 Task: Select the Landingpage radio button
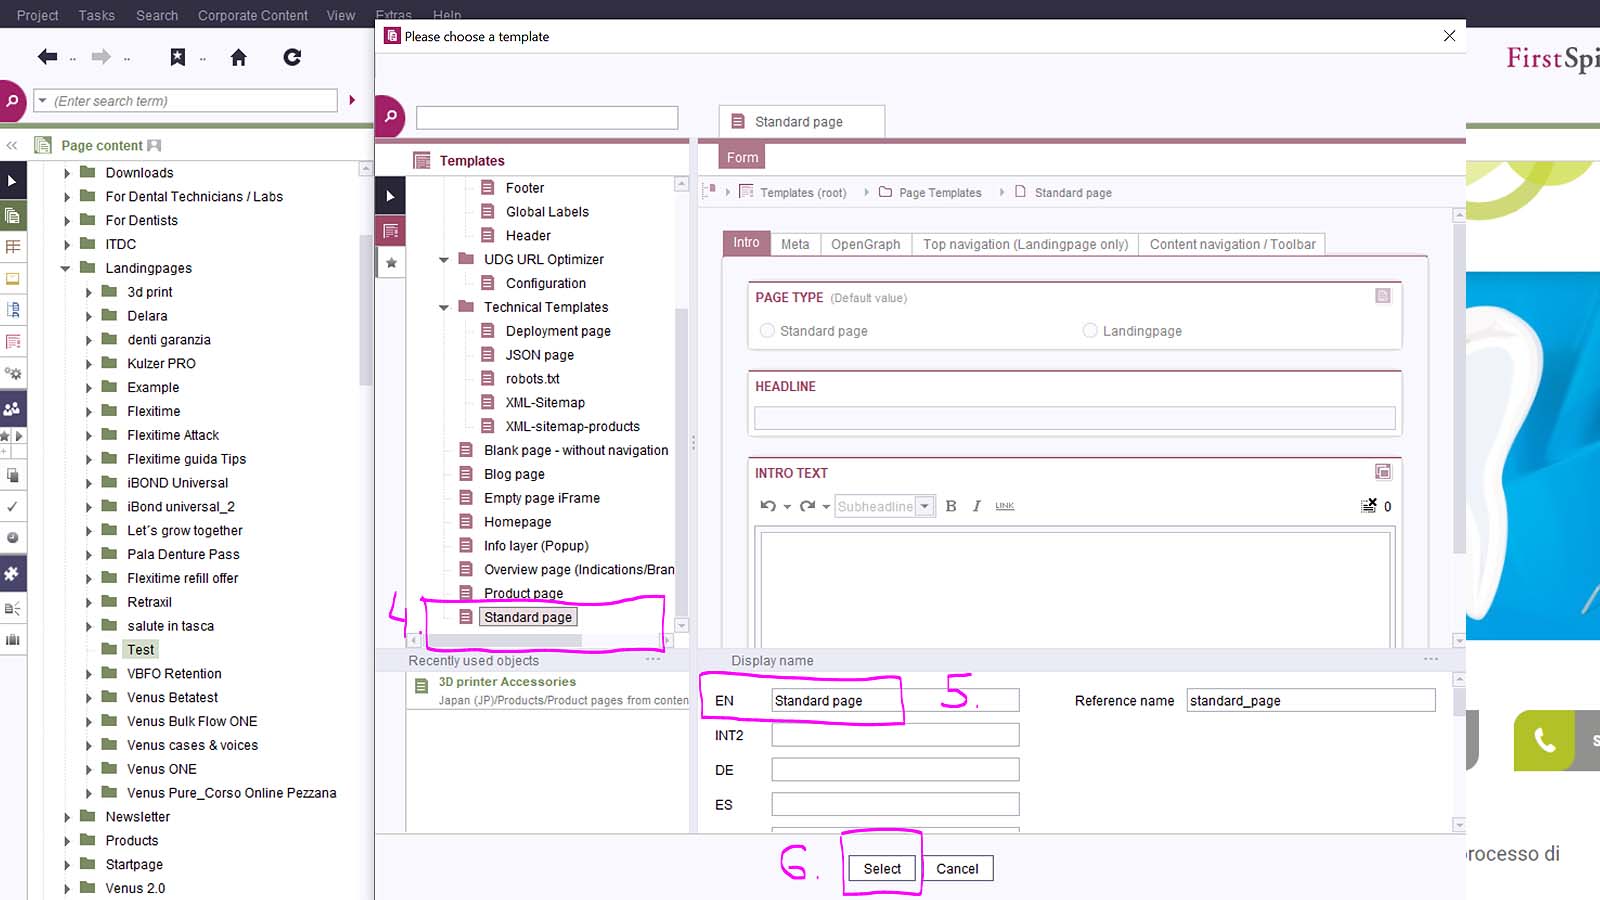(x=1090, y=331)
